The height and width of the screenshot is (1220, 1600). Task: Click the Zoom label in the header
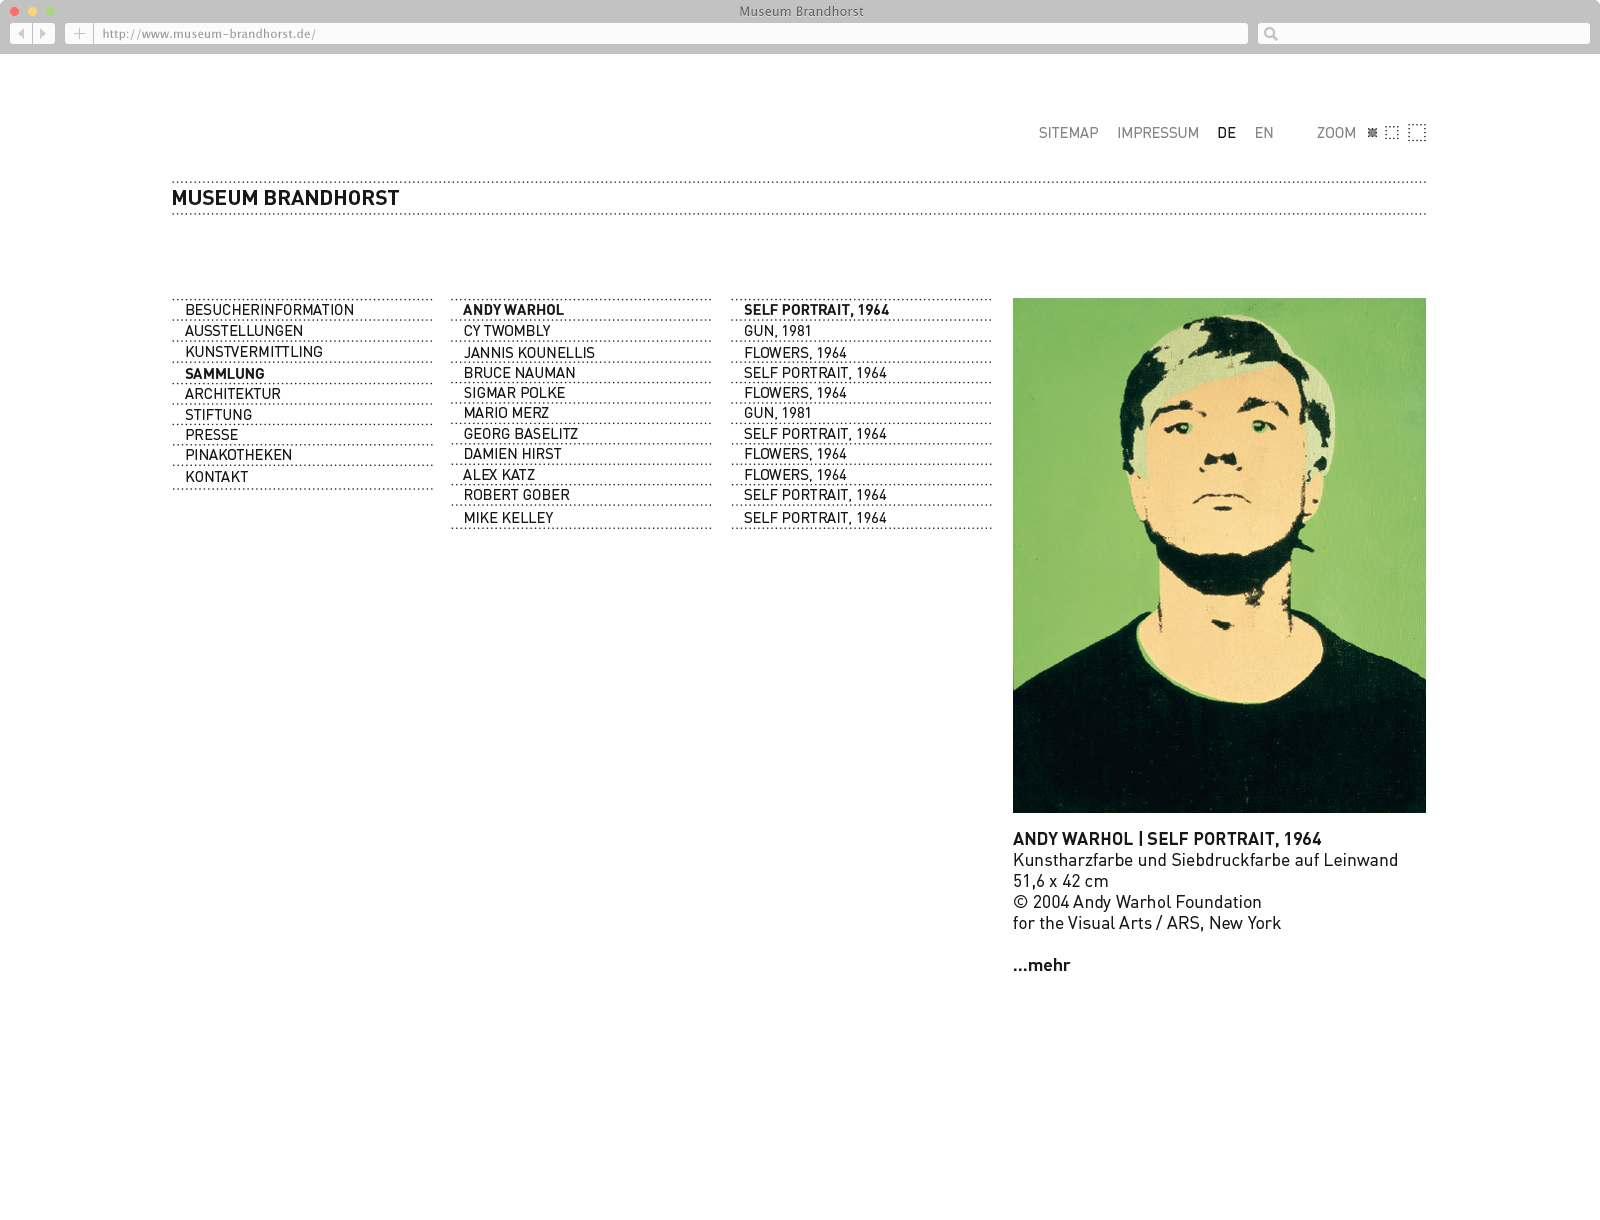click(1336, 133)
